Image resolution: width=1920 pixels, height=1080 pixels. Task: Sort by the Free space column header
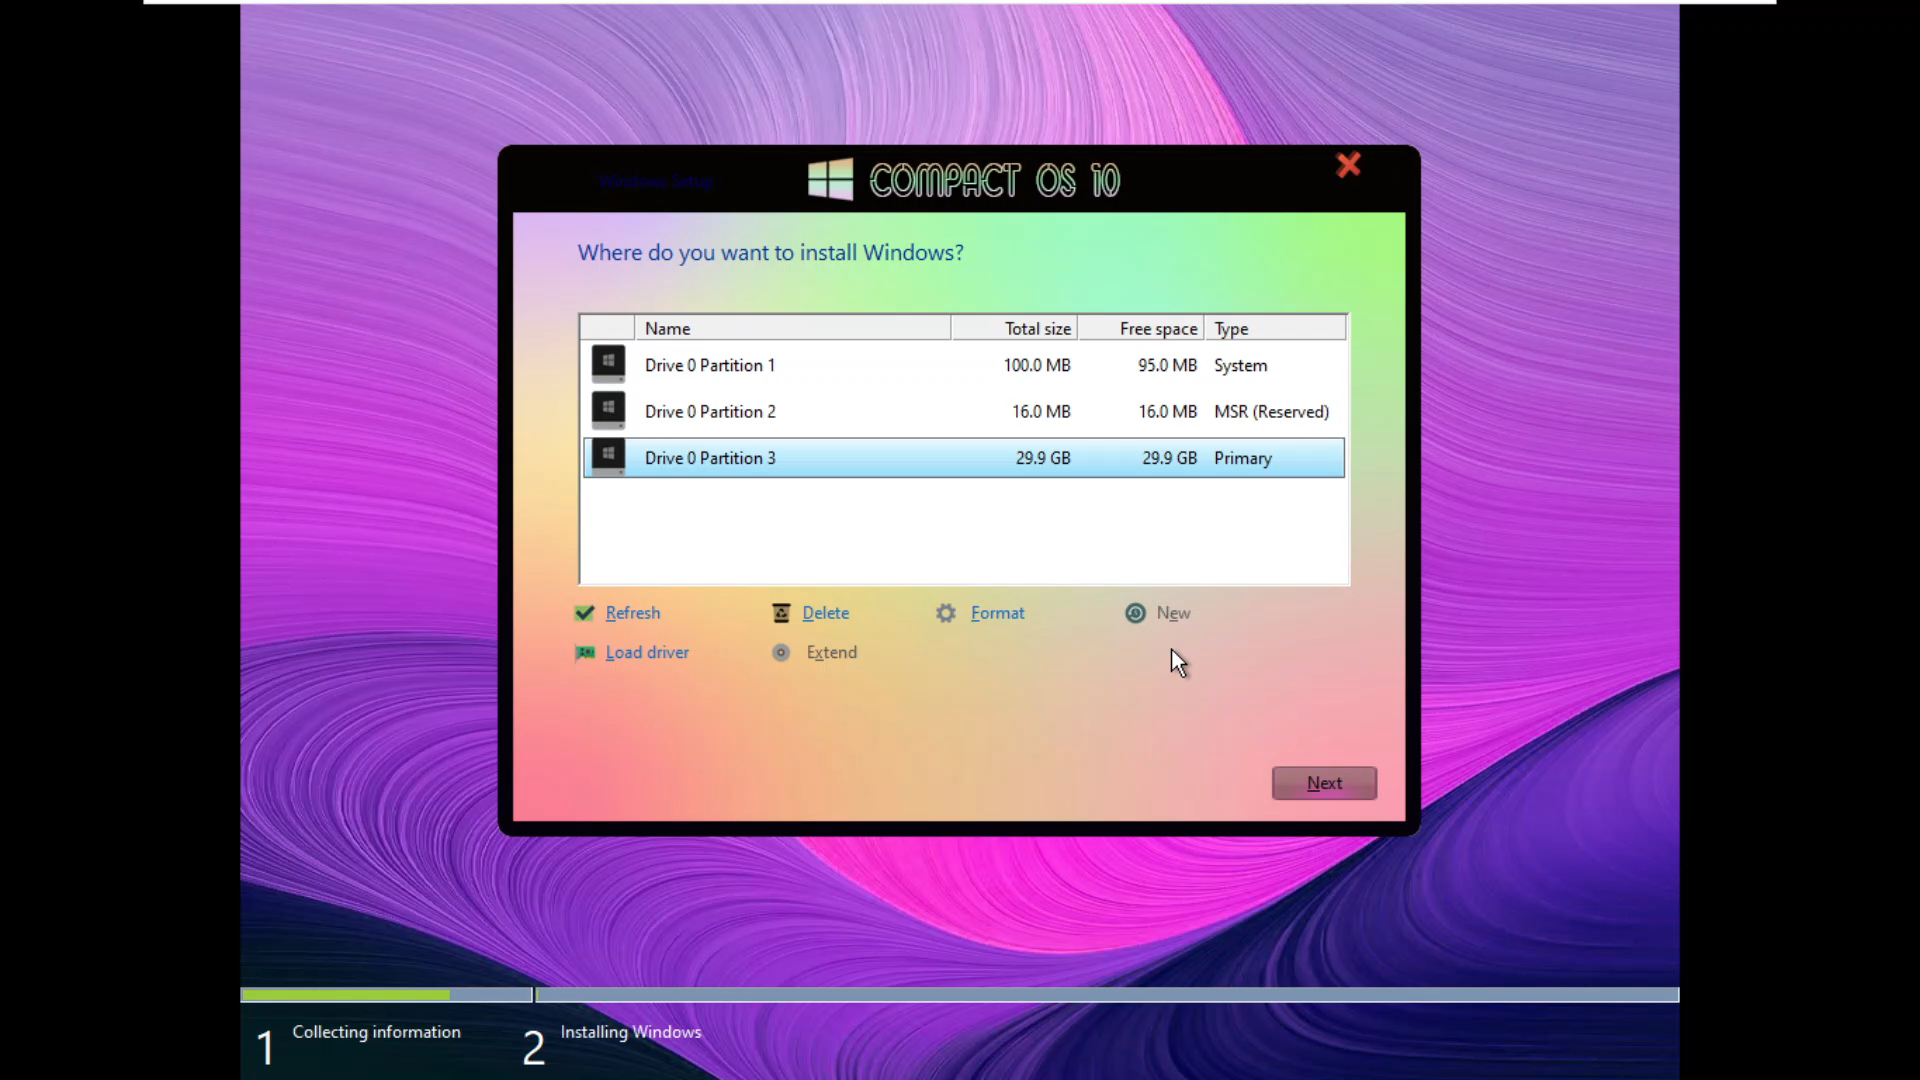point(1141,328)
